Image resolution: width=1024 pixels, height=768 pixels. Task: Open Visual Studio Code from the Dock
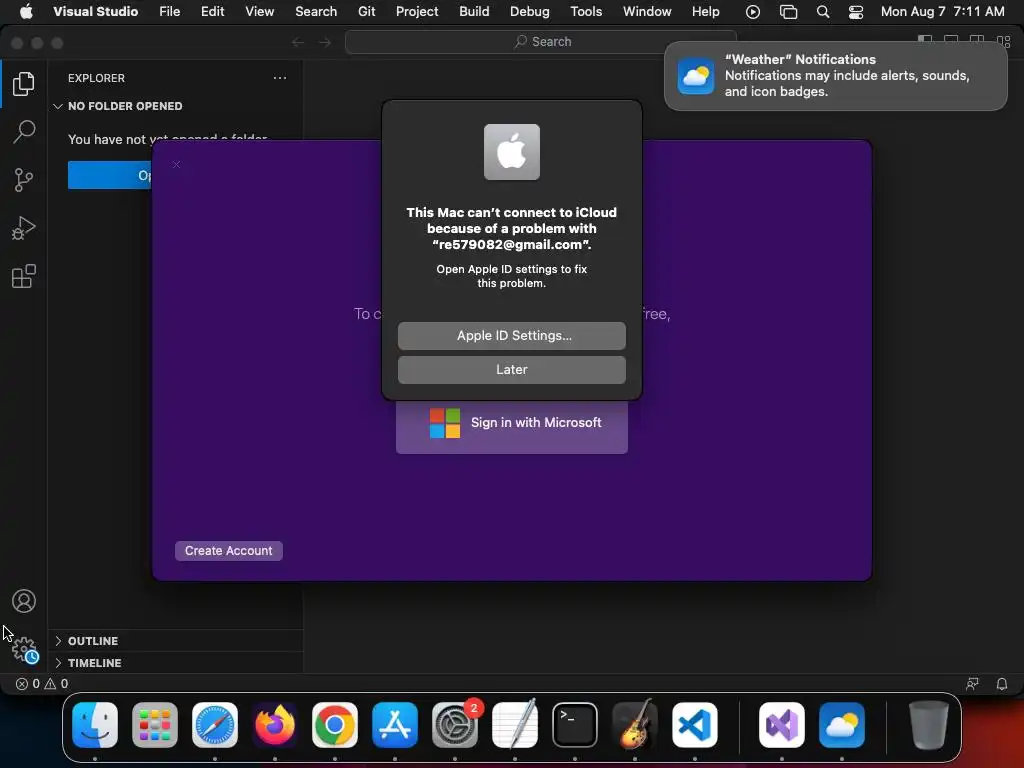coord(695,725)
